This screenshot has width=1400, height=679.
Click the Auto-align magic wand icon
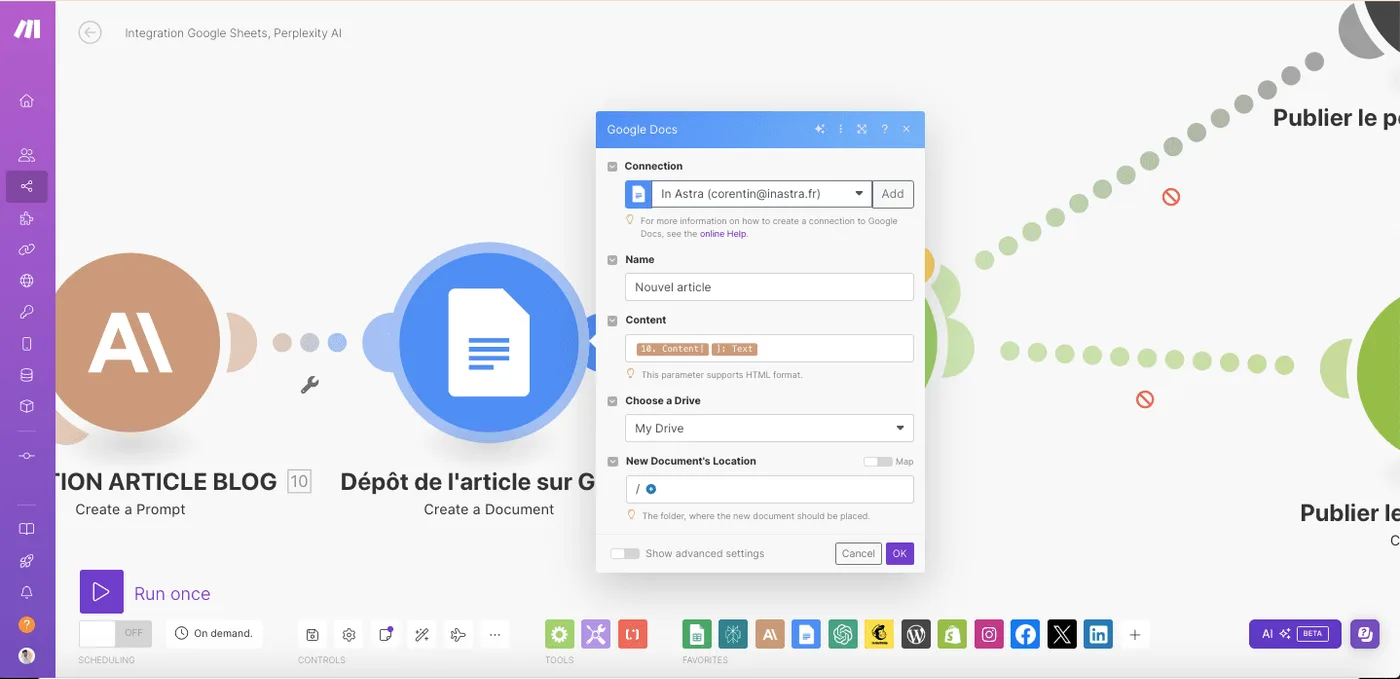[x=422, y=634]
